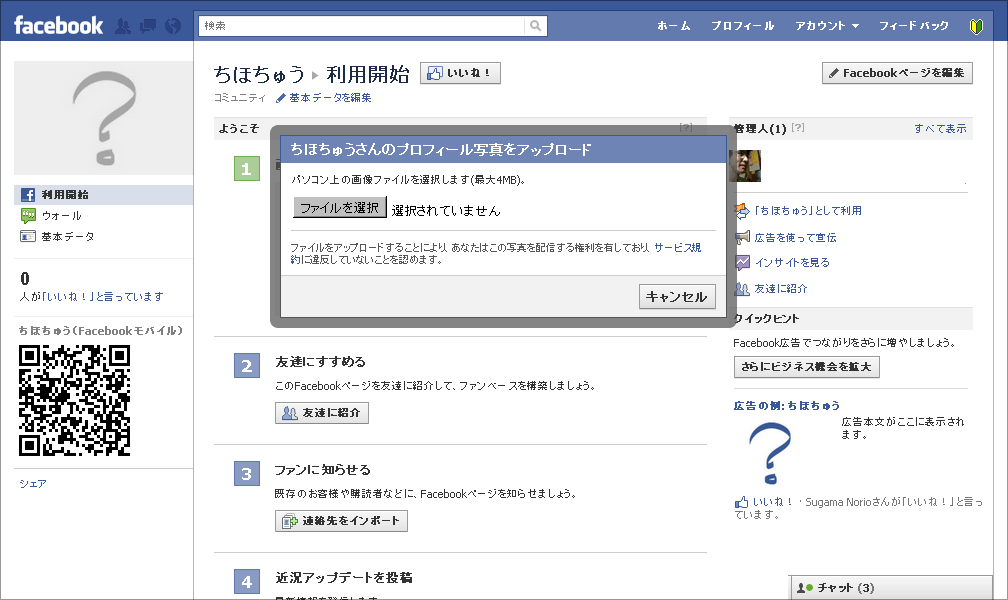Click さらにビジネス機会を拡大 button

(807, 367)
